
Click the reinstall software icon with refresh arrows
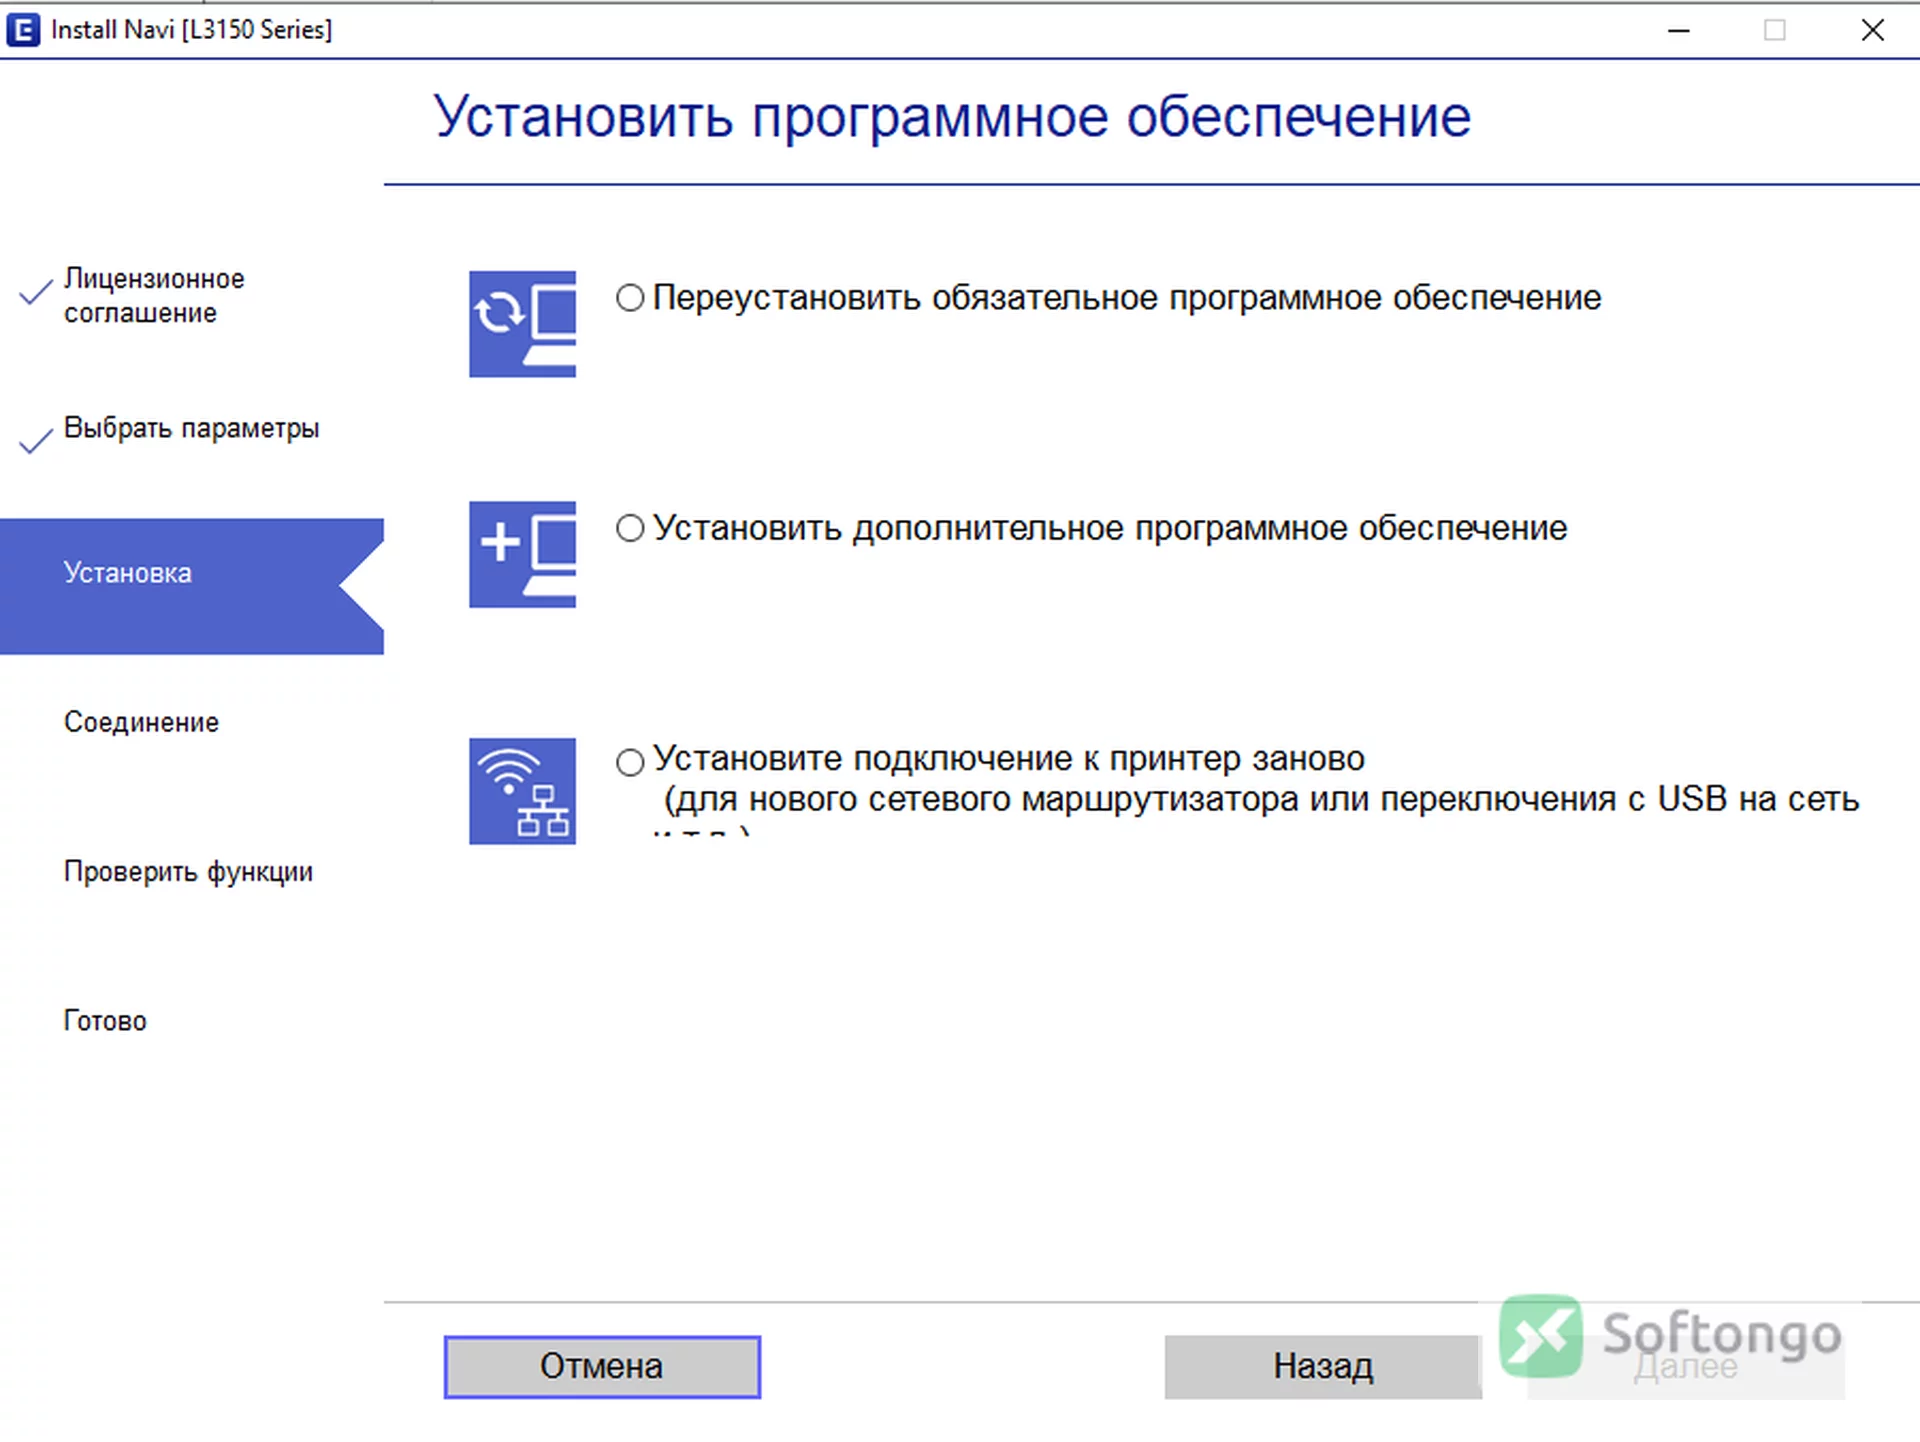pos(522,324)
